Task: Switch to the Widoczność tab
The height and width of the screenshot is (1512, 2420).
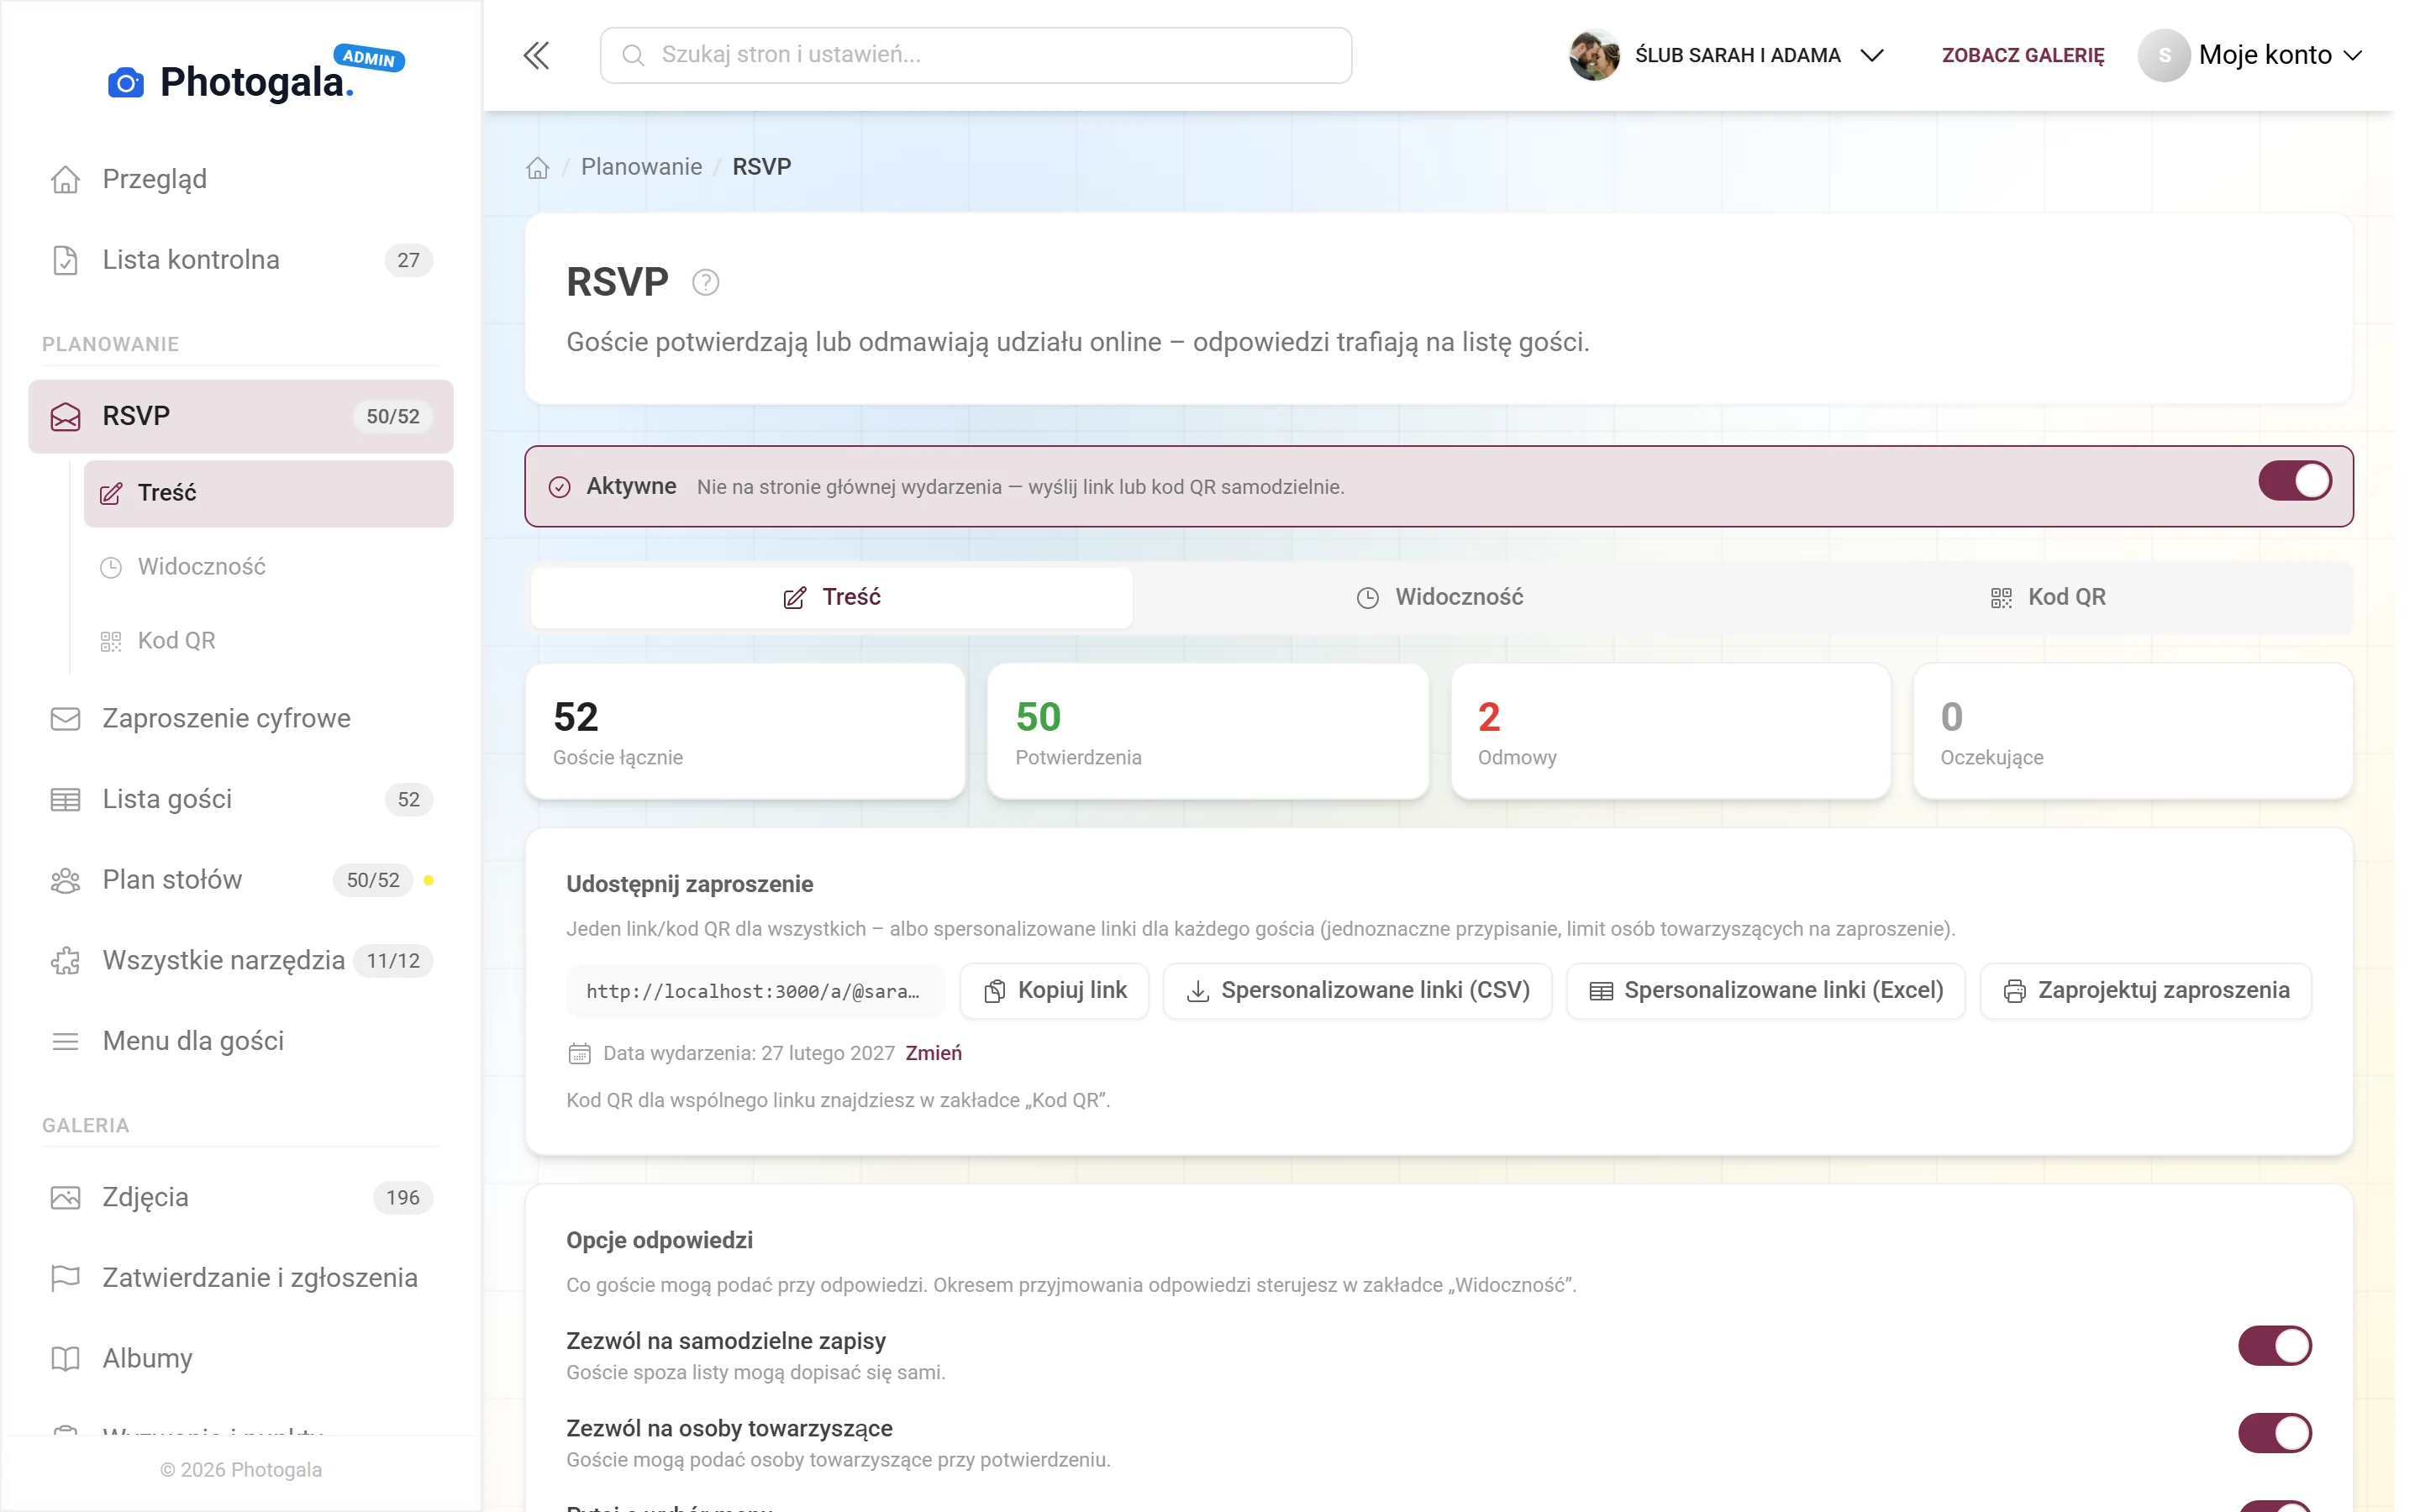Action: coord(1439,597)
